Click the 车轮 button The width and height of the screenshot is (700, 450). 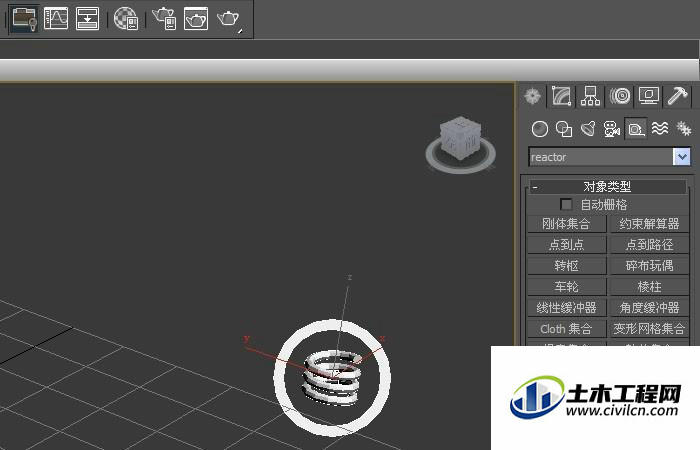click(567, 287)
